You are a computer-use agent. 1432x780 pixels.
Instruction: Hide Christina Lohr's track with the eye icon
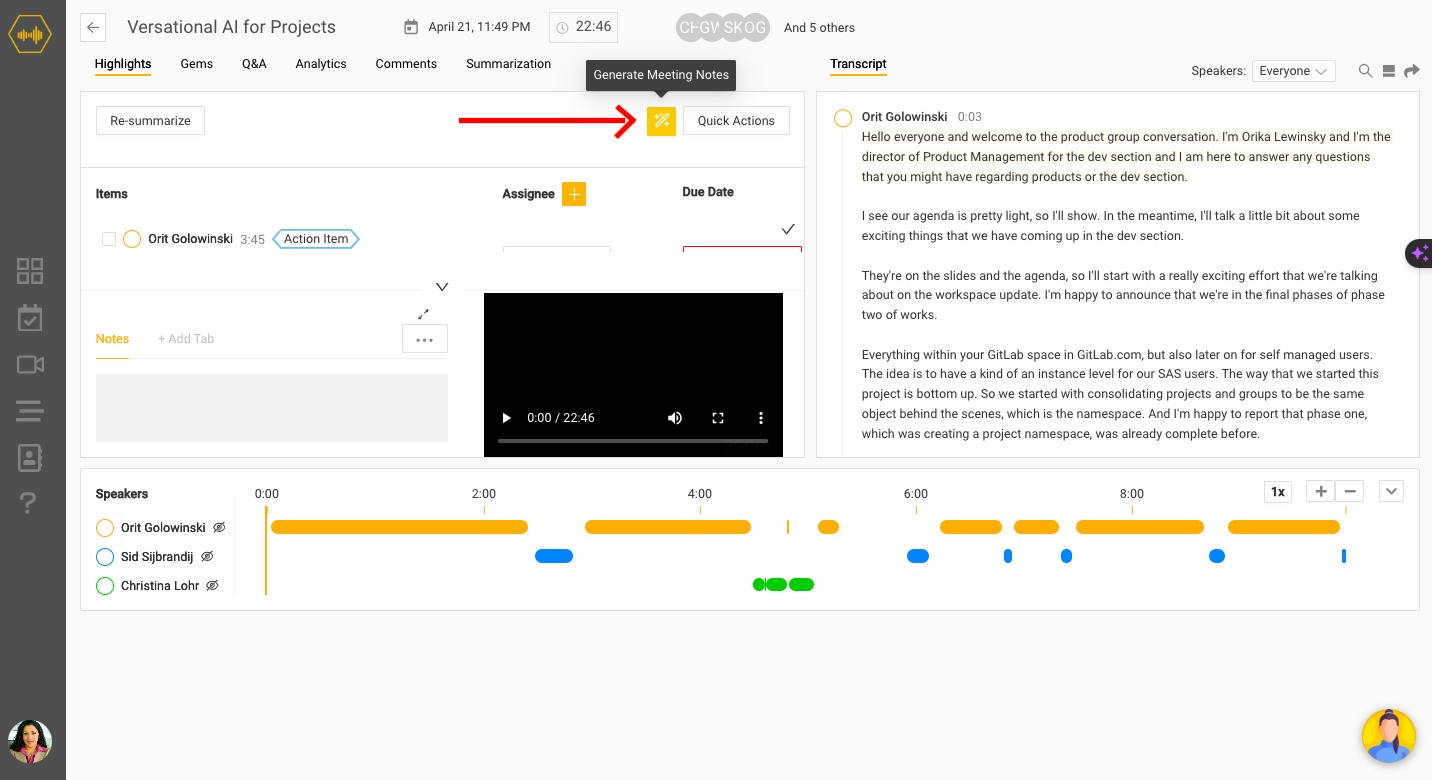click(212, 585)
